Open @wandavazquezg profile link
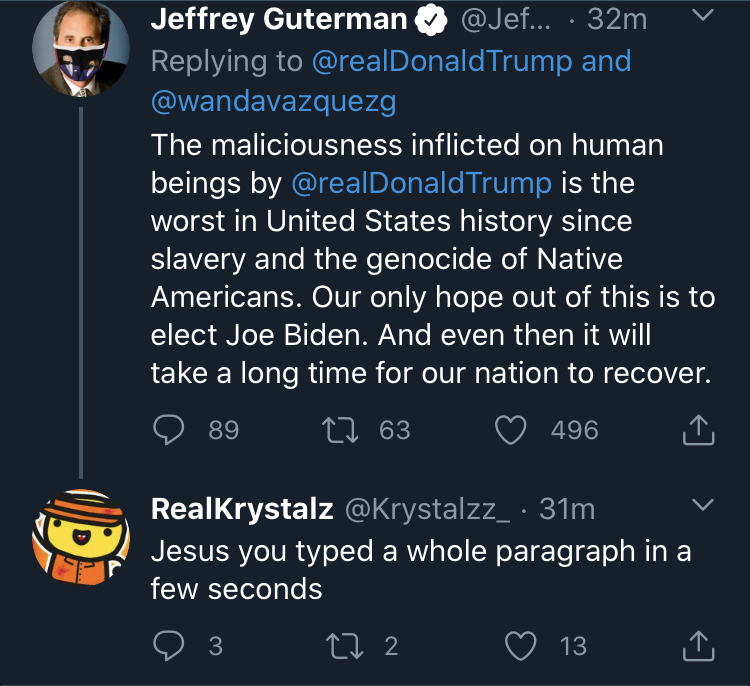This screenshot has width=750, height=686. pos(274,101)
